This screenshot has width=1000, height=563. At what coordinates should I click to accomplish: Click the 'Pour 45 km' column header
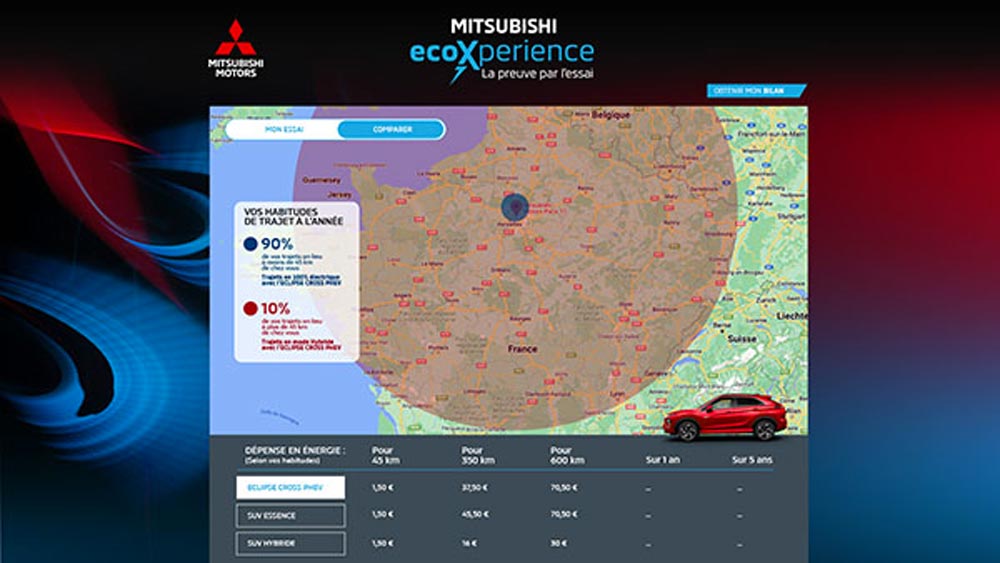click(385, 455)
